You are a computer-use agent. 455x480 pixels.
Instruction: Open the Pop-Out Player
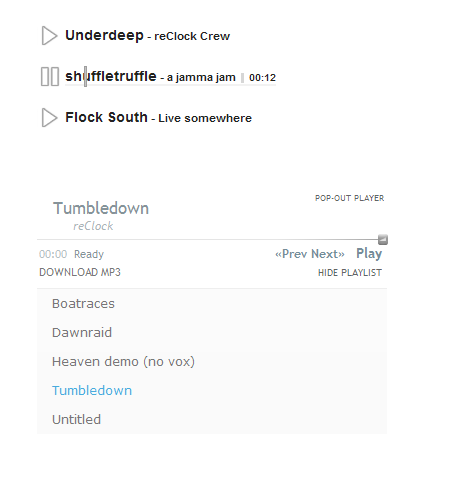349,198
